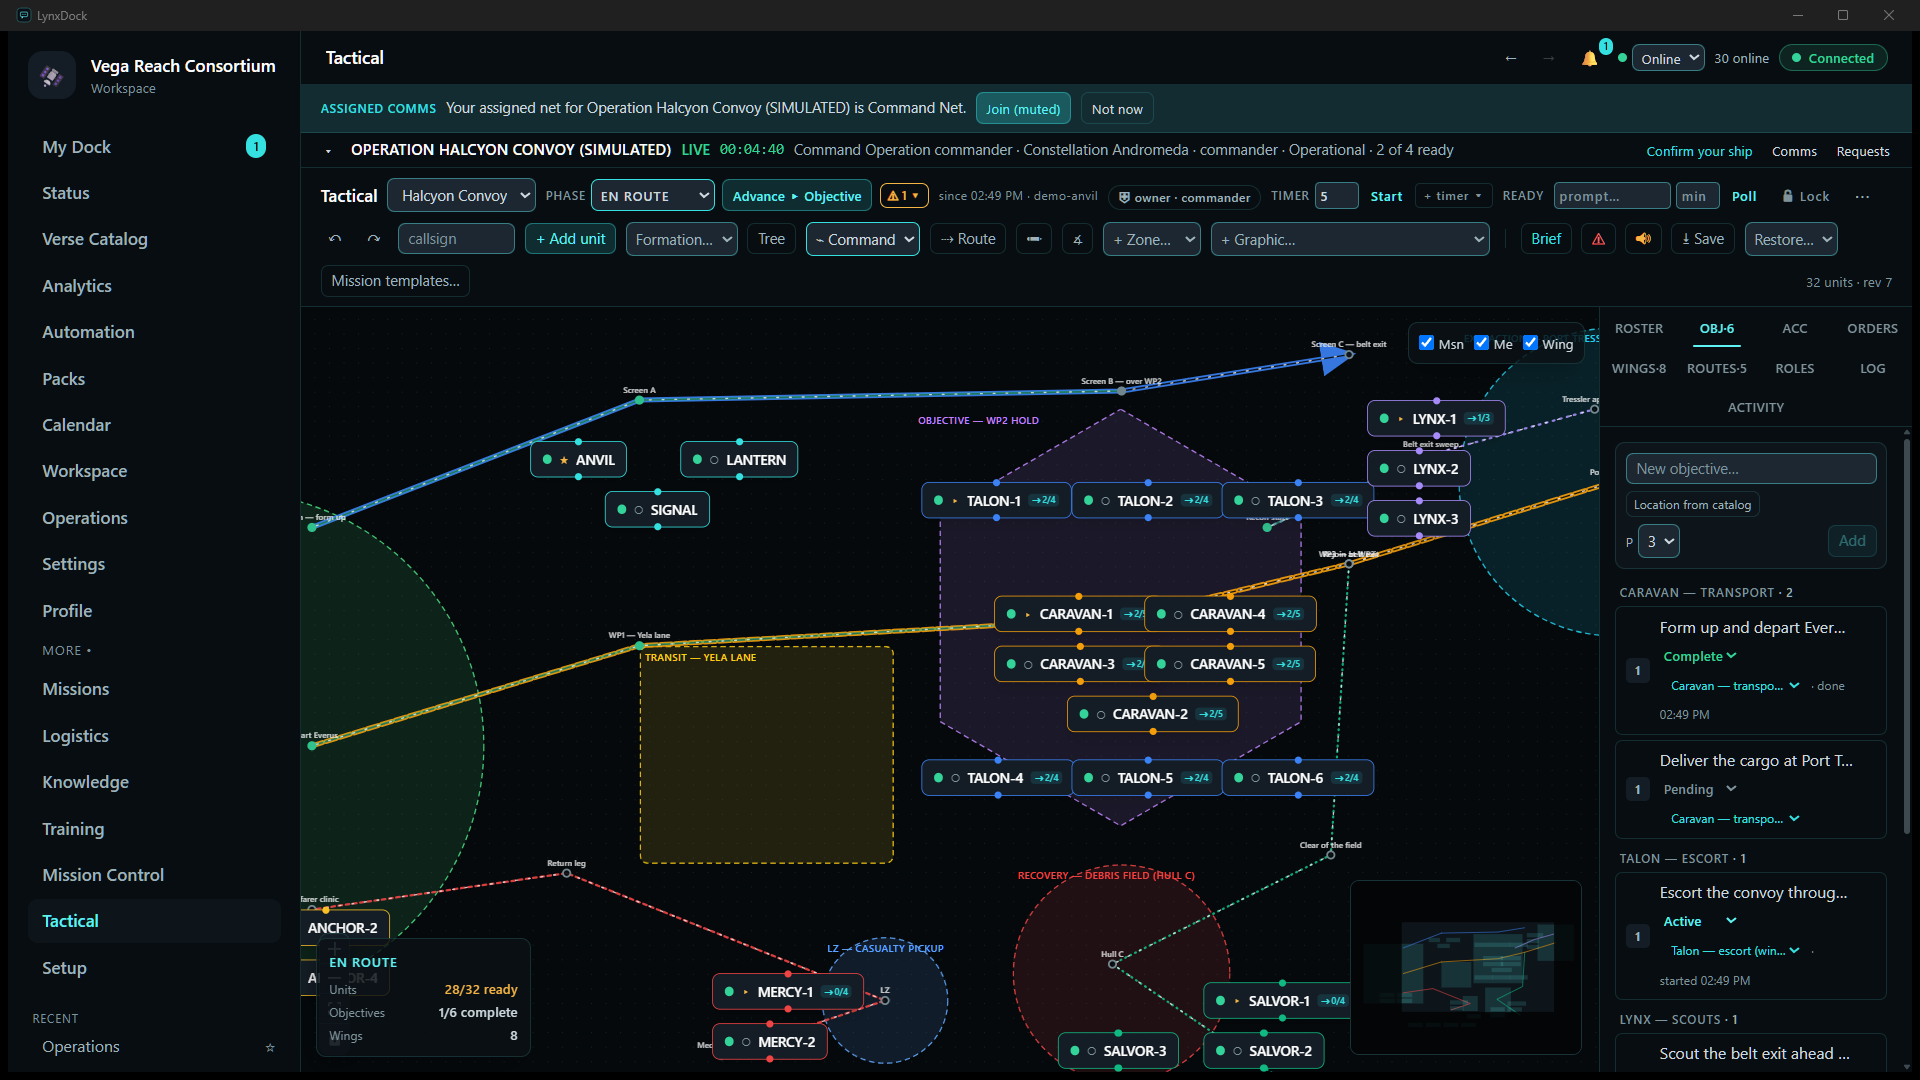Click the Advance ▸ Objective button
This screenshot has width=1920, height=1080.
(797, 196)
